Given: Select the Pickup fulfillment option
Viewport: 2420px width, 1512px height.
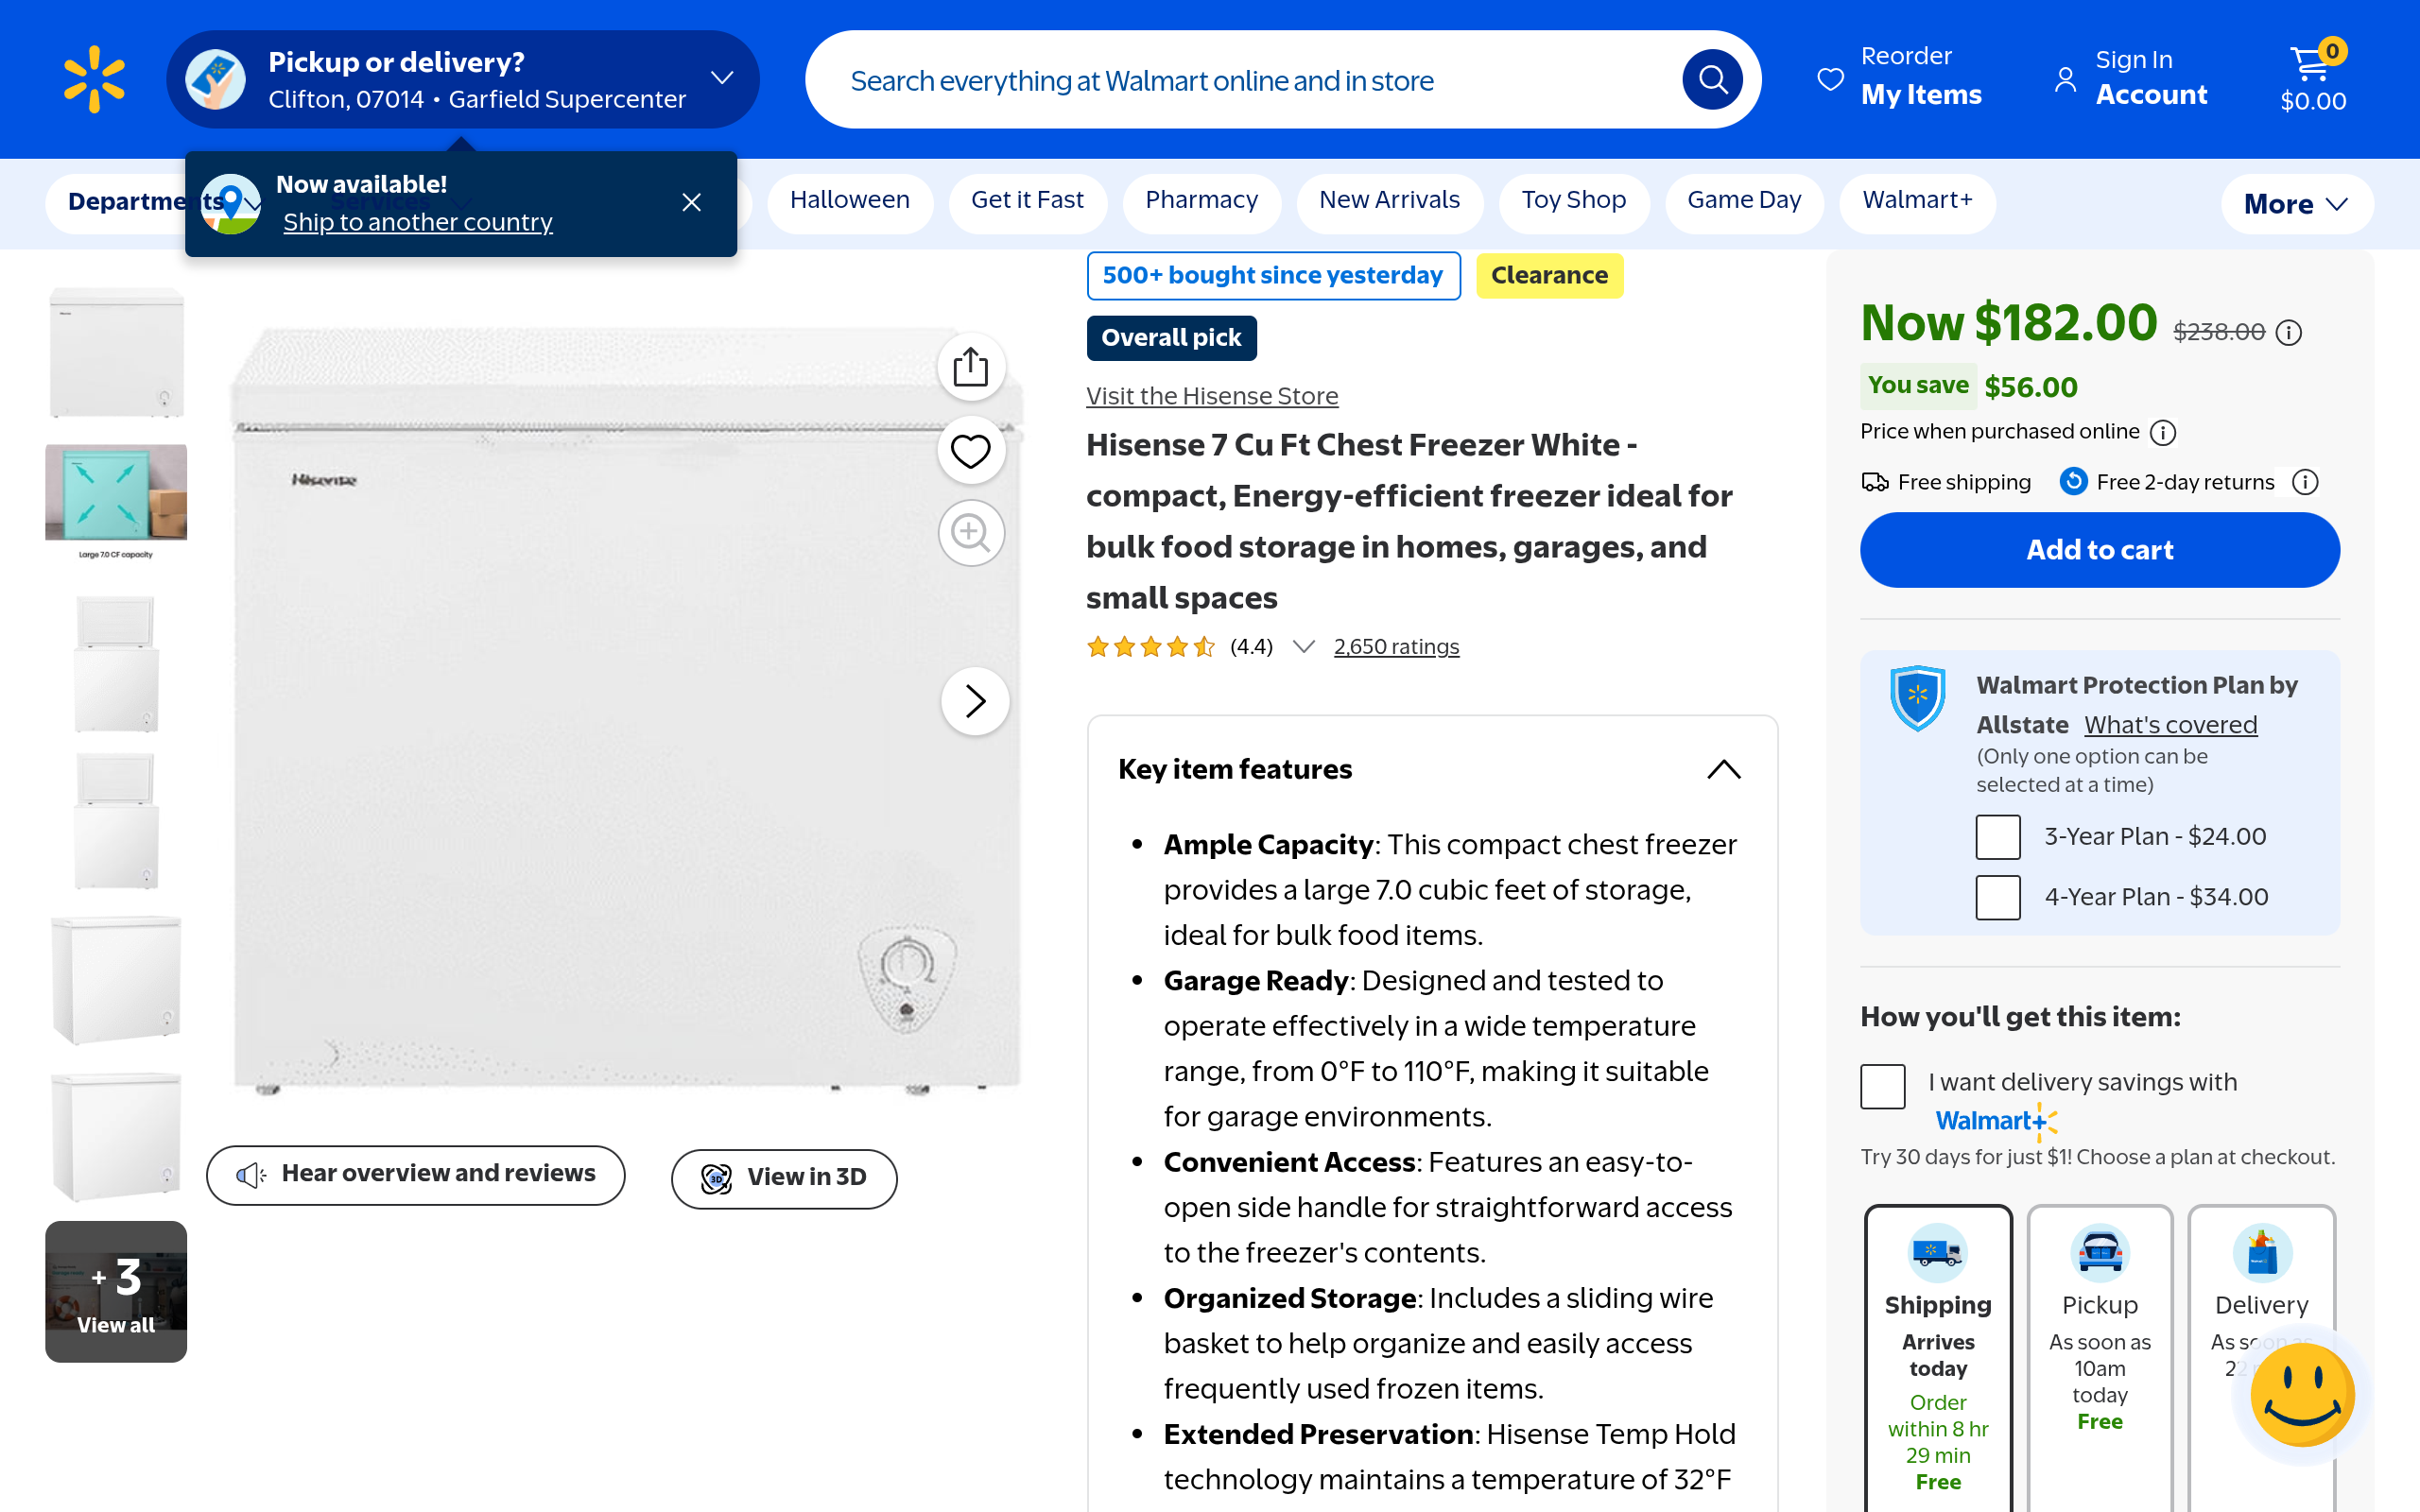Looking at the screenshot, I should pyautogui.click(x=2099, y=1358).
